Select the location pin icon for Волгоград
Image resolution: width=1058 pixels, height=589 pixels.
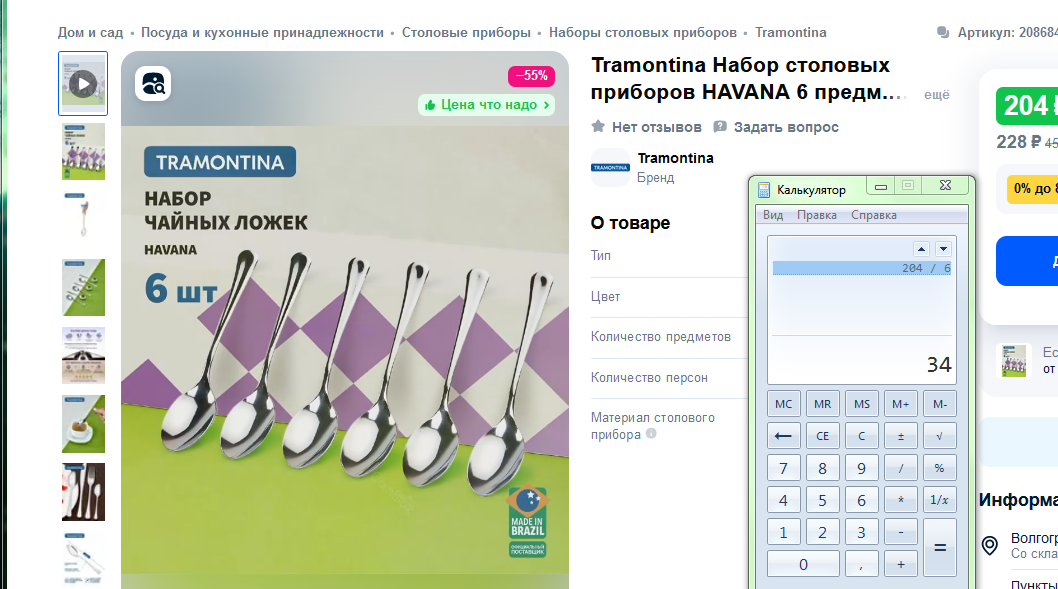[x=990, y=545]
